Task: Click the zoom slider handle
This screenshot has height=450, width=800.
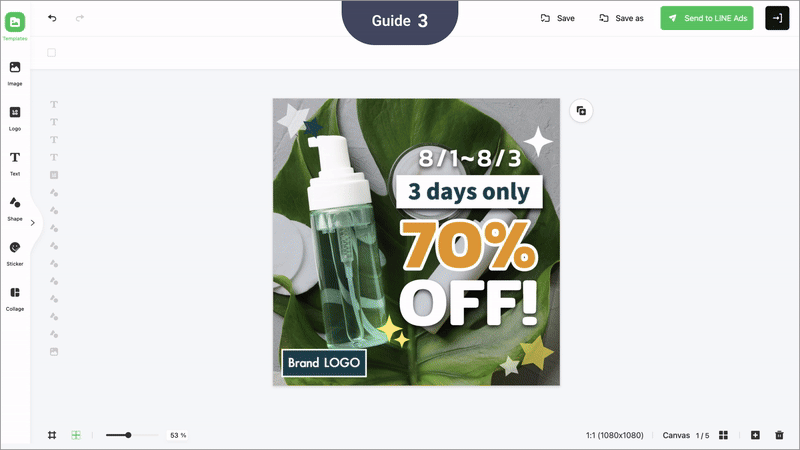Action: pos(128,435)
